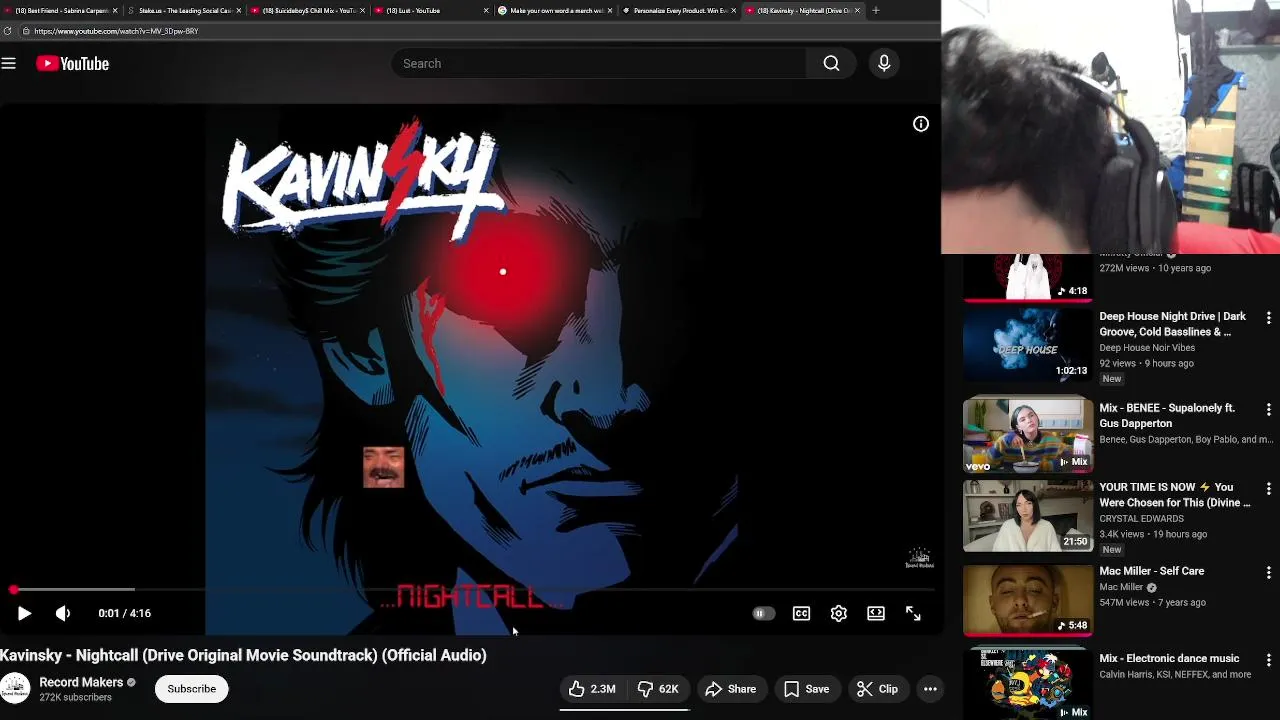Click the 272K subscribers text
The image size is (1280, 720).
coord(75,698)
